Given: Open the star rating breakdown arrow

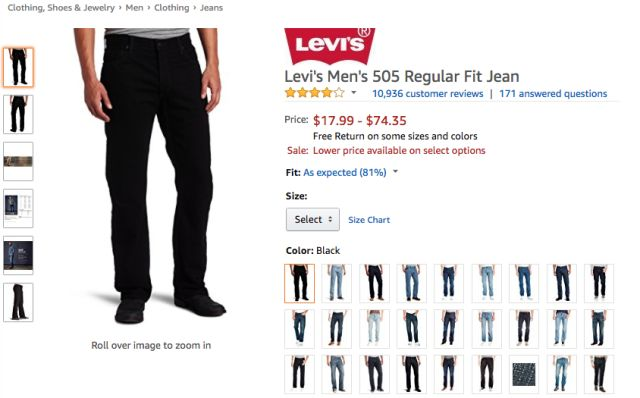Looking at the screenshot, I should 354,93.
